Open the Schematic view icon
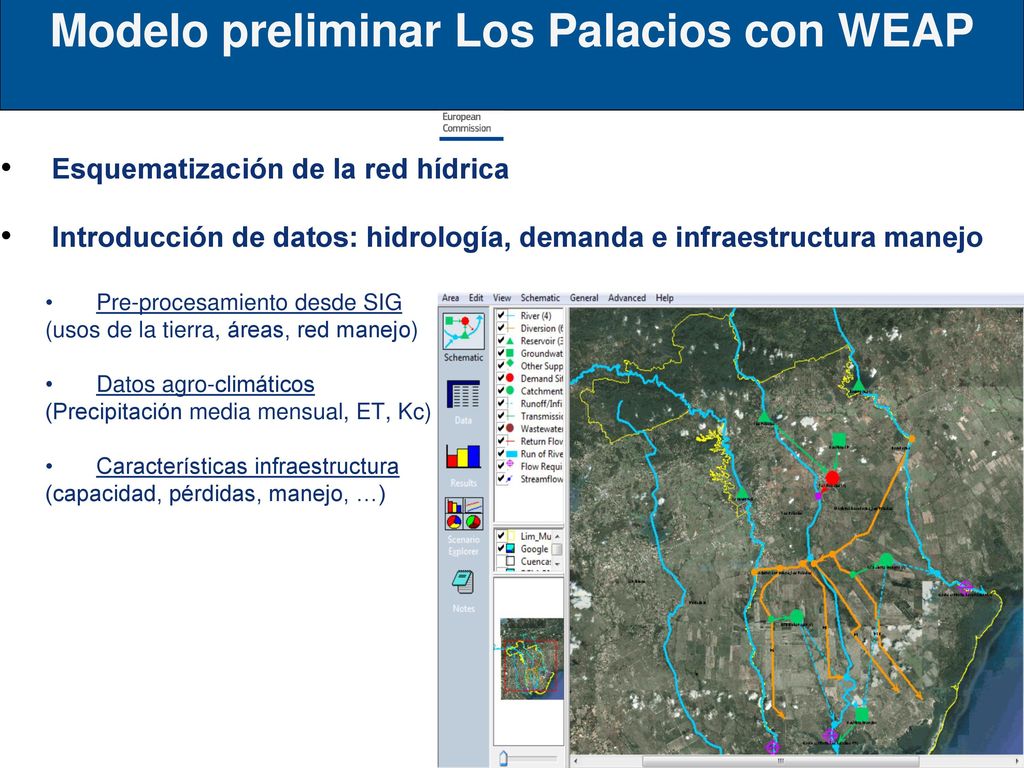The width and height of the screenshot is (1024, 768). (x=464, y=330)
